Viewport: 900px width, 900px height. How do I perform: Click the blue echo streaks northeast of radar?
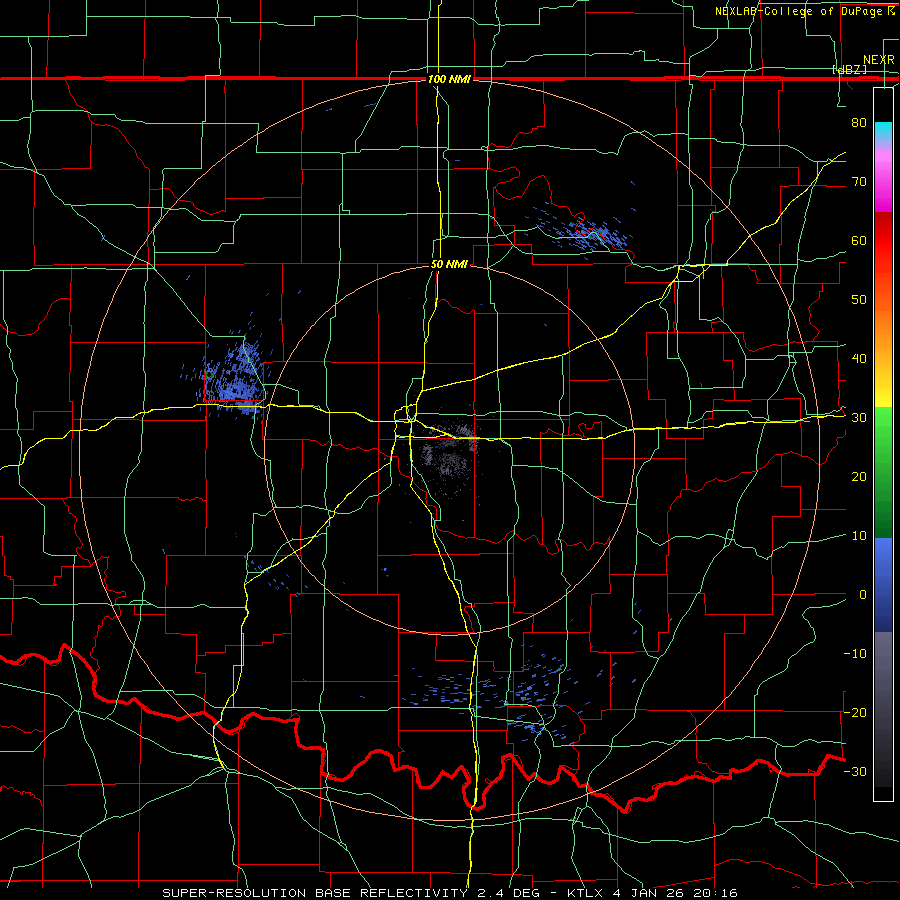[x=583, y=230]
